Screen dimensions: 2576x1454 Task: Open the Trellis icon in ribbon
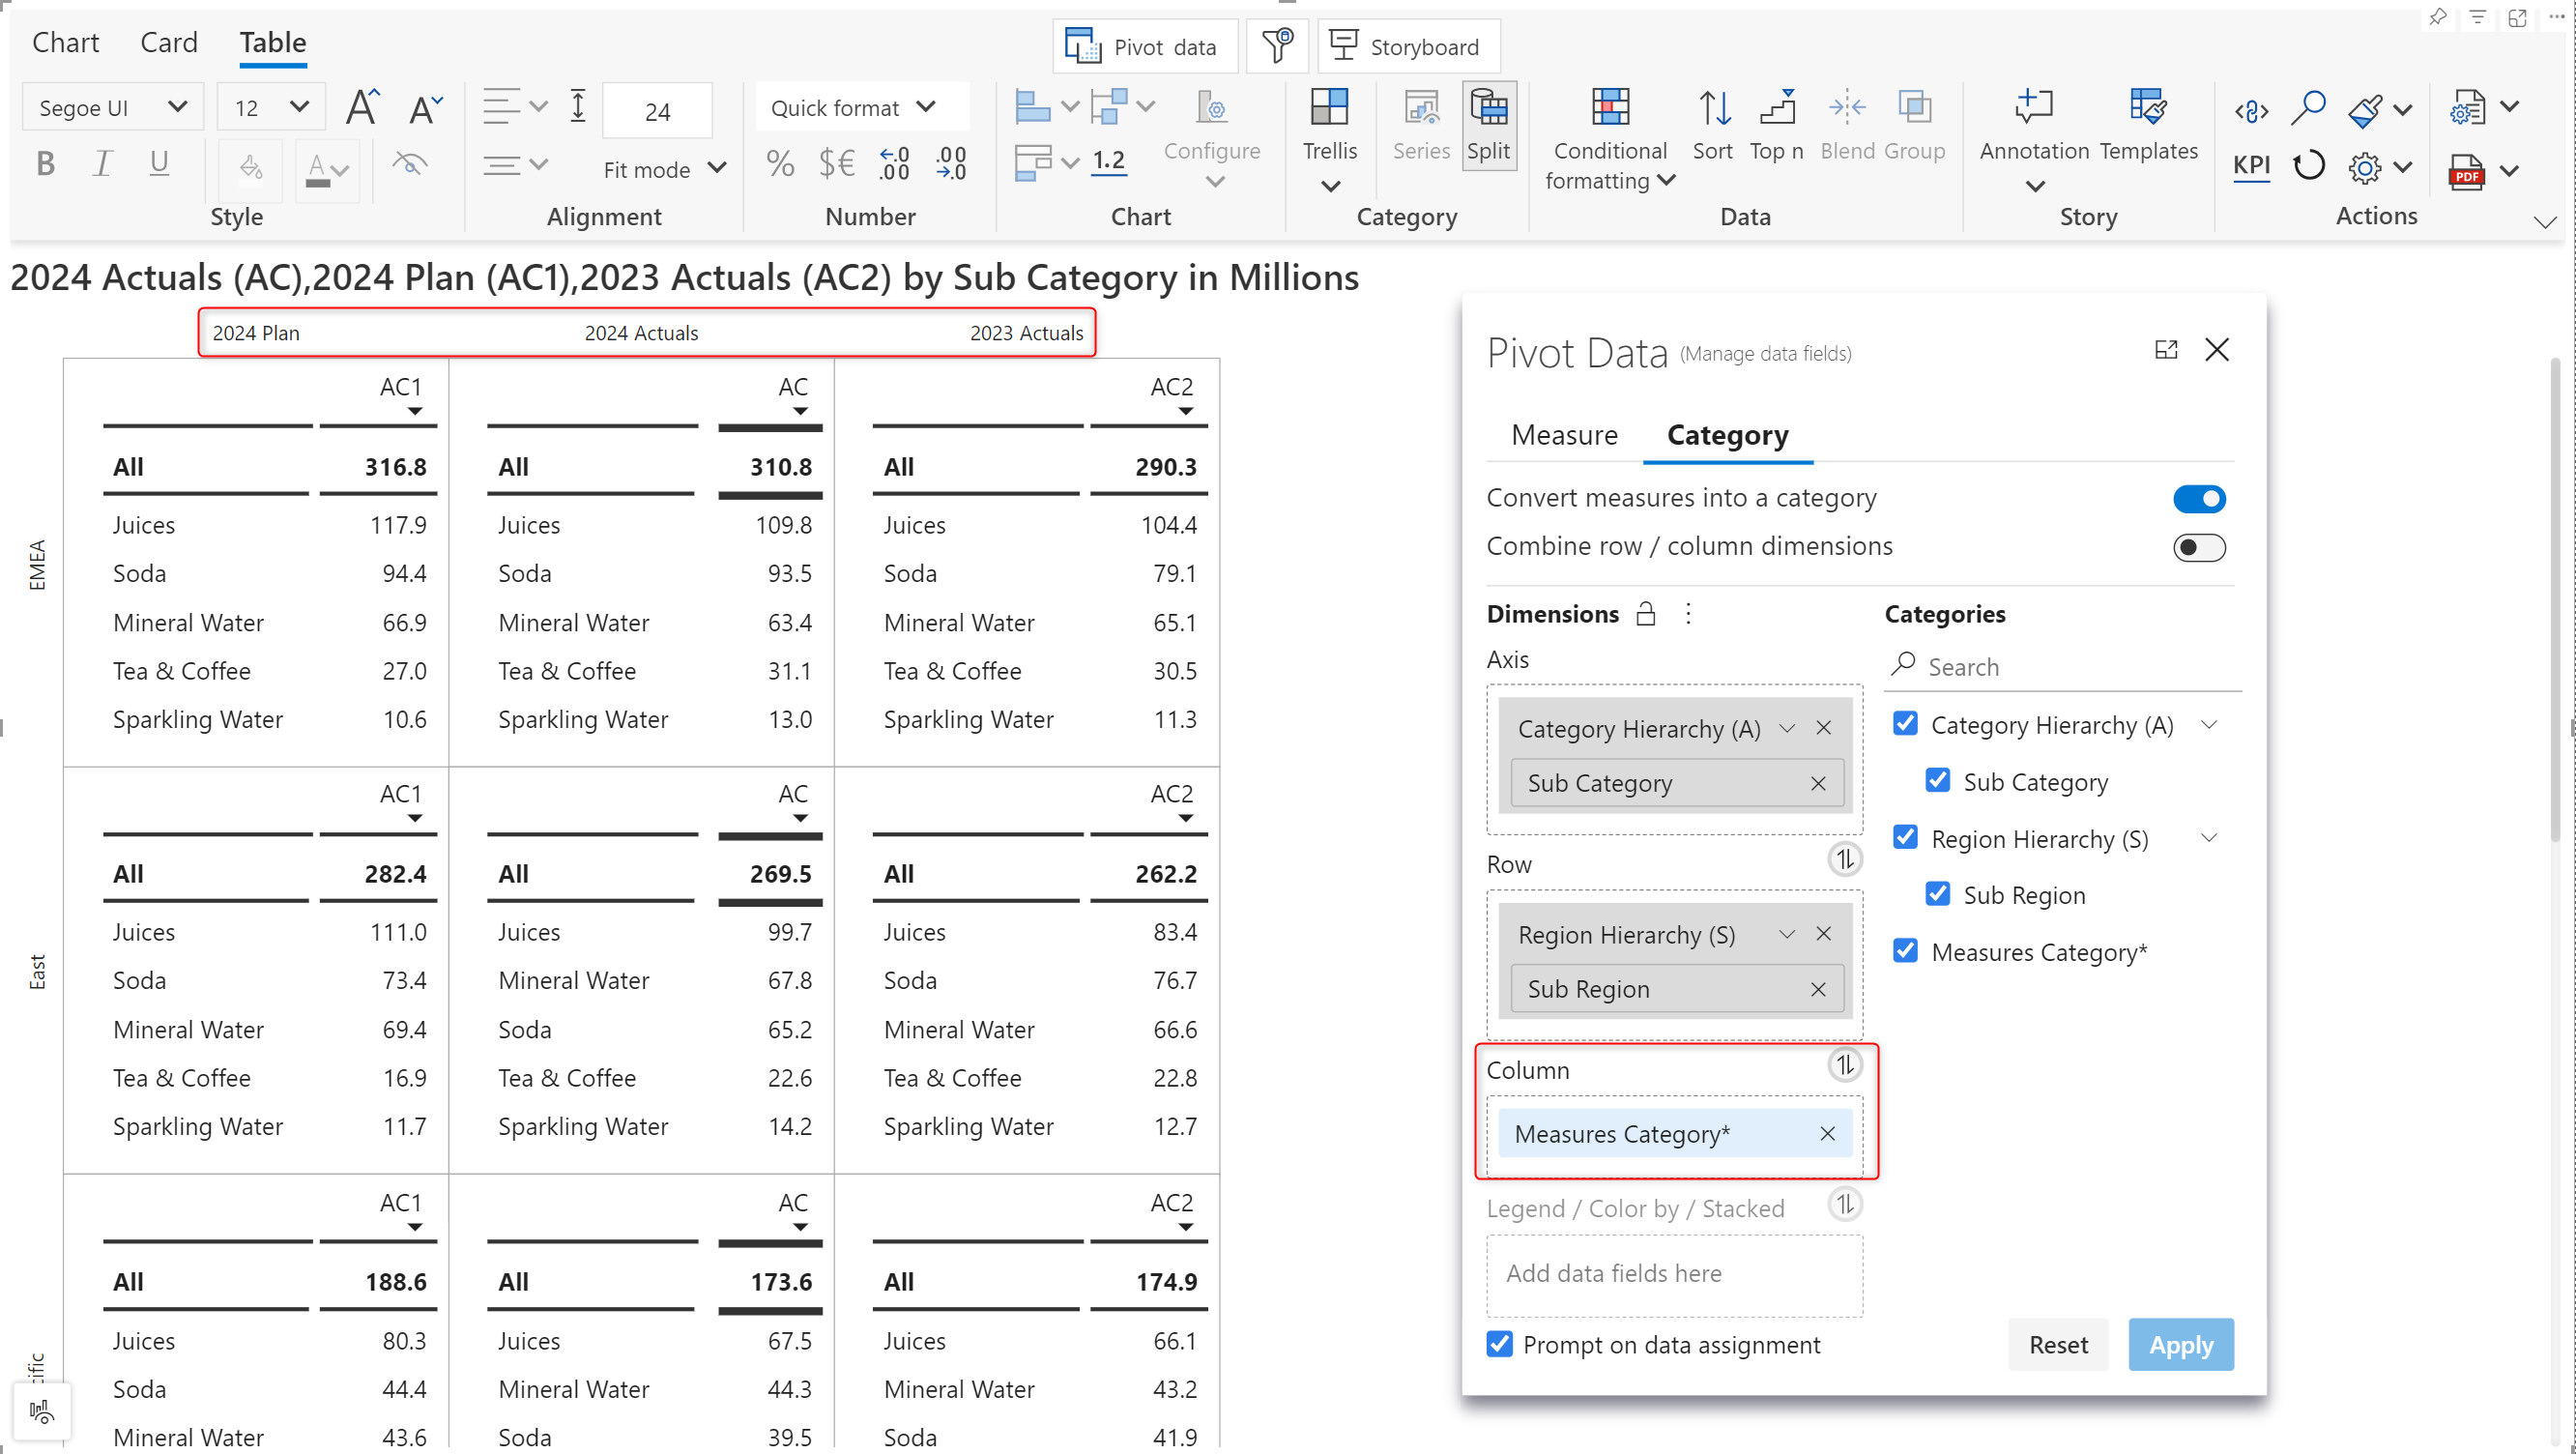[1329, 109]
